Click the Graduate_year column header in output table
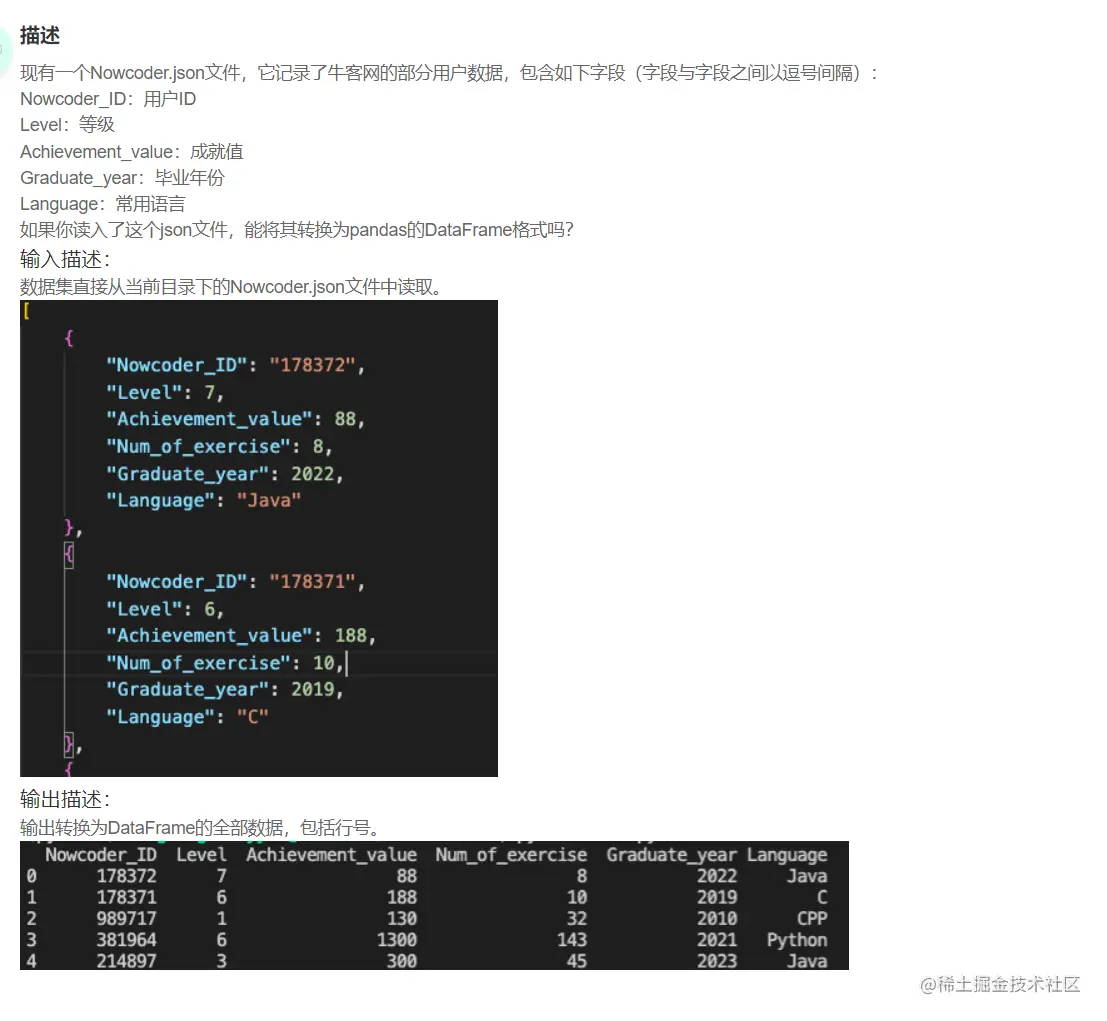 (x=671, y=855)
